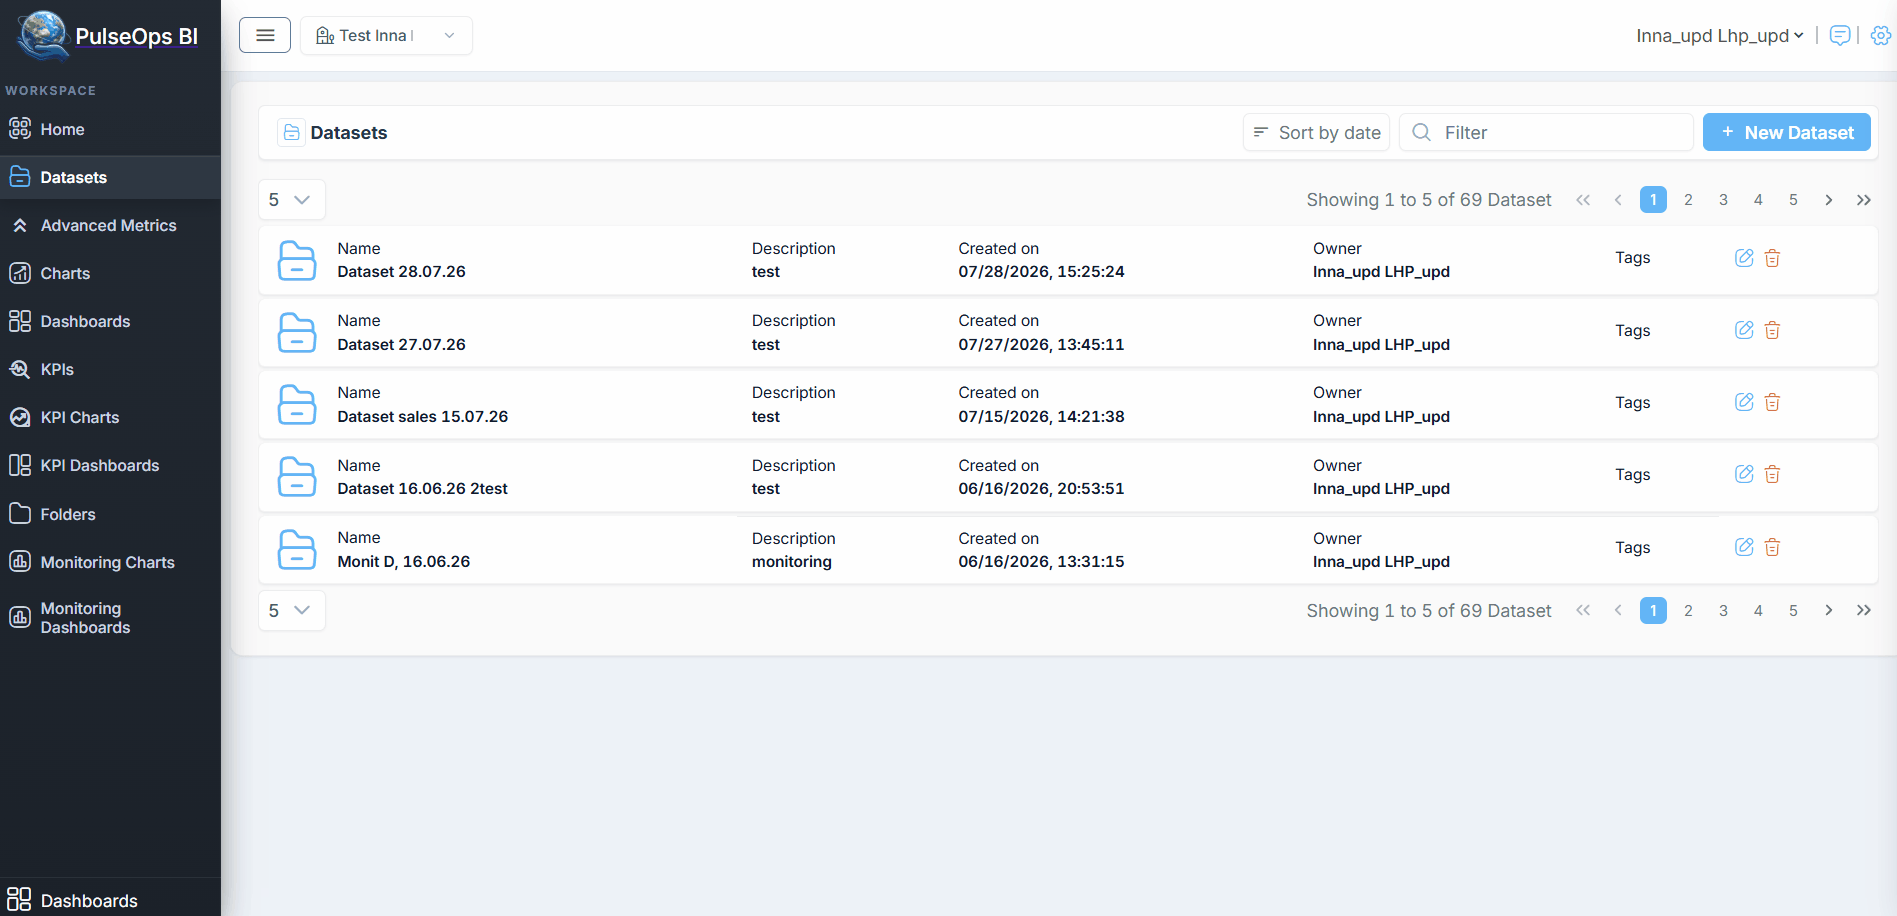
Task: Select page 1 in top pagination
Action: (x=1653, y=200)
